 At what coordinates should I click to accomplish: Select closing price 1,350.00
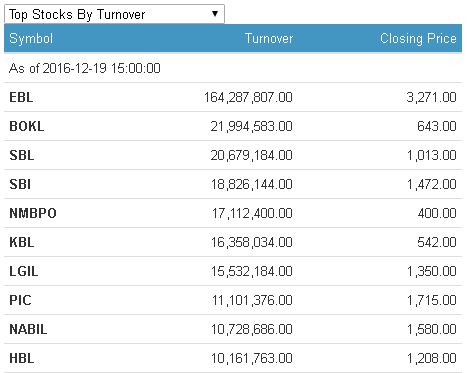click(x=432, y=271)
